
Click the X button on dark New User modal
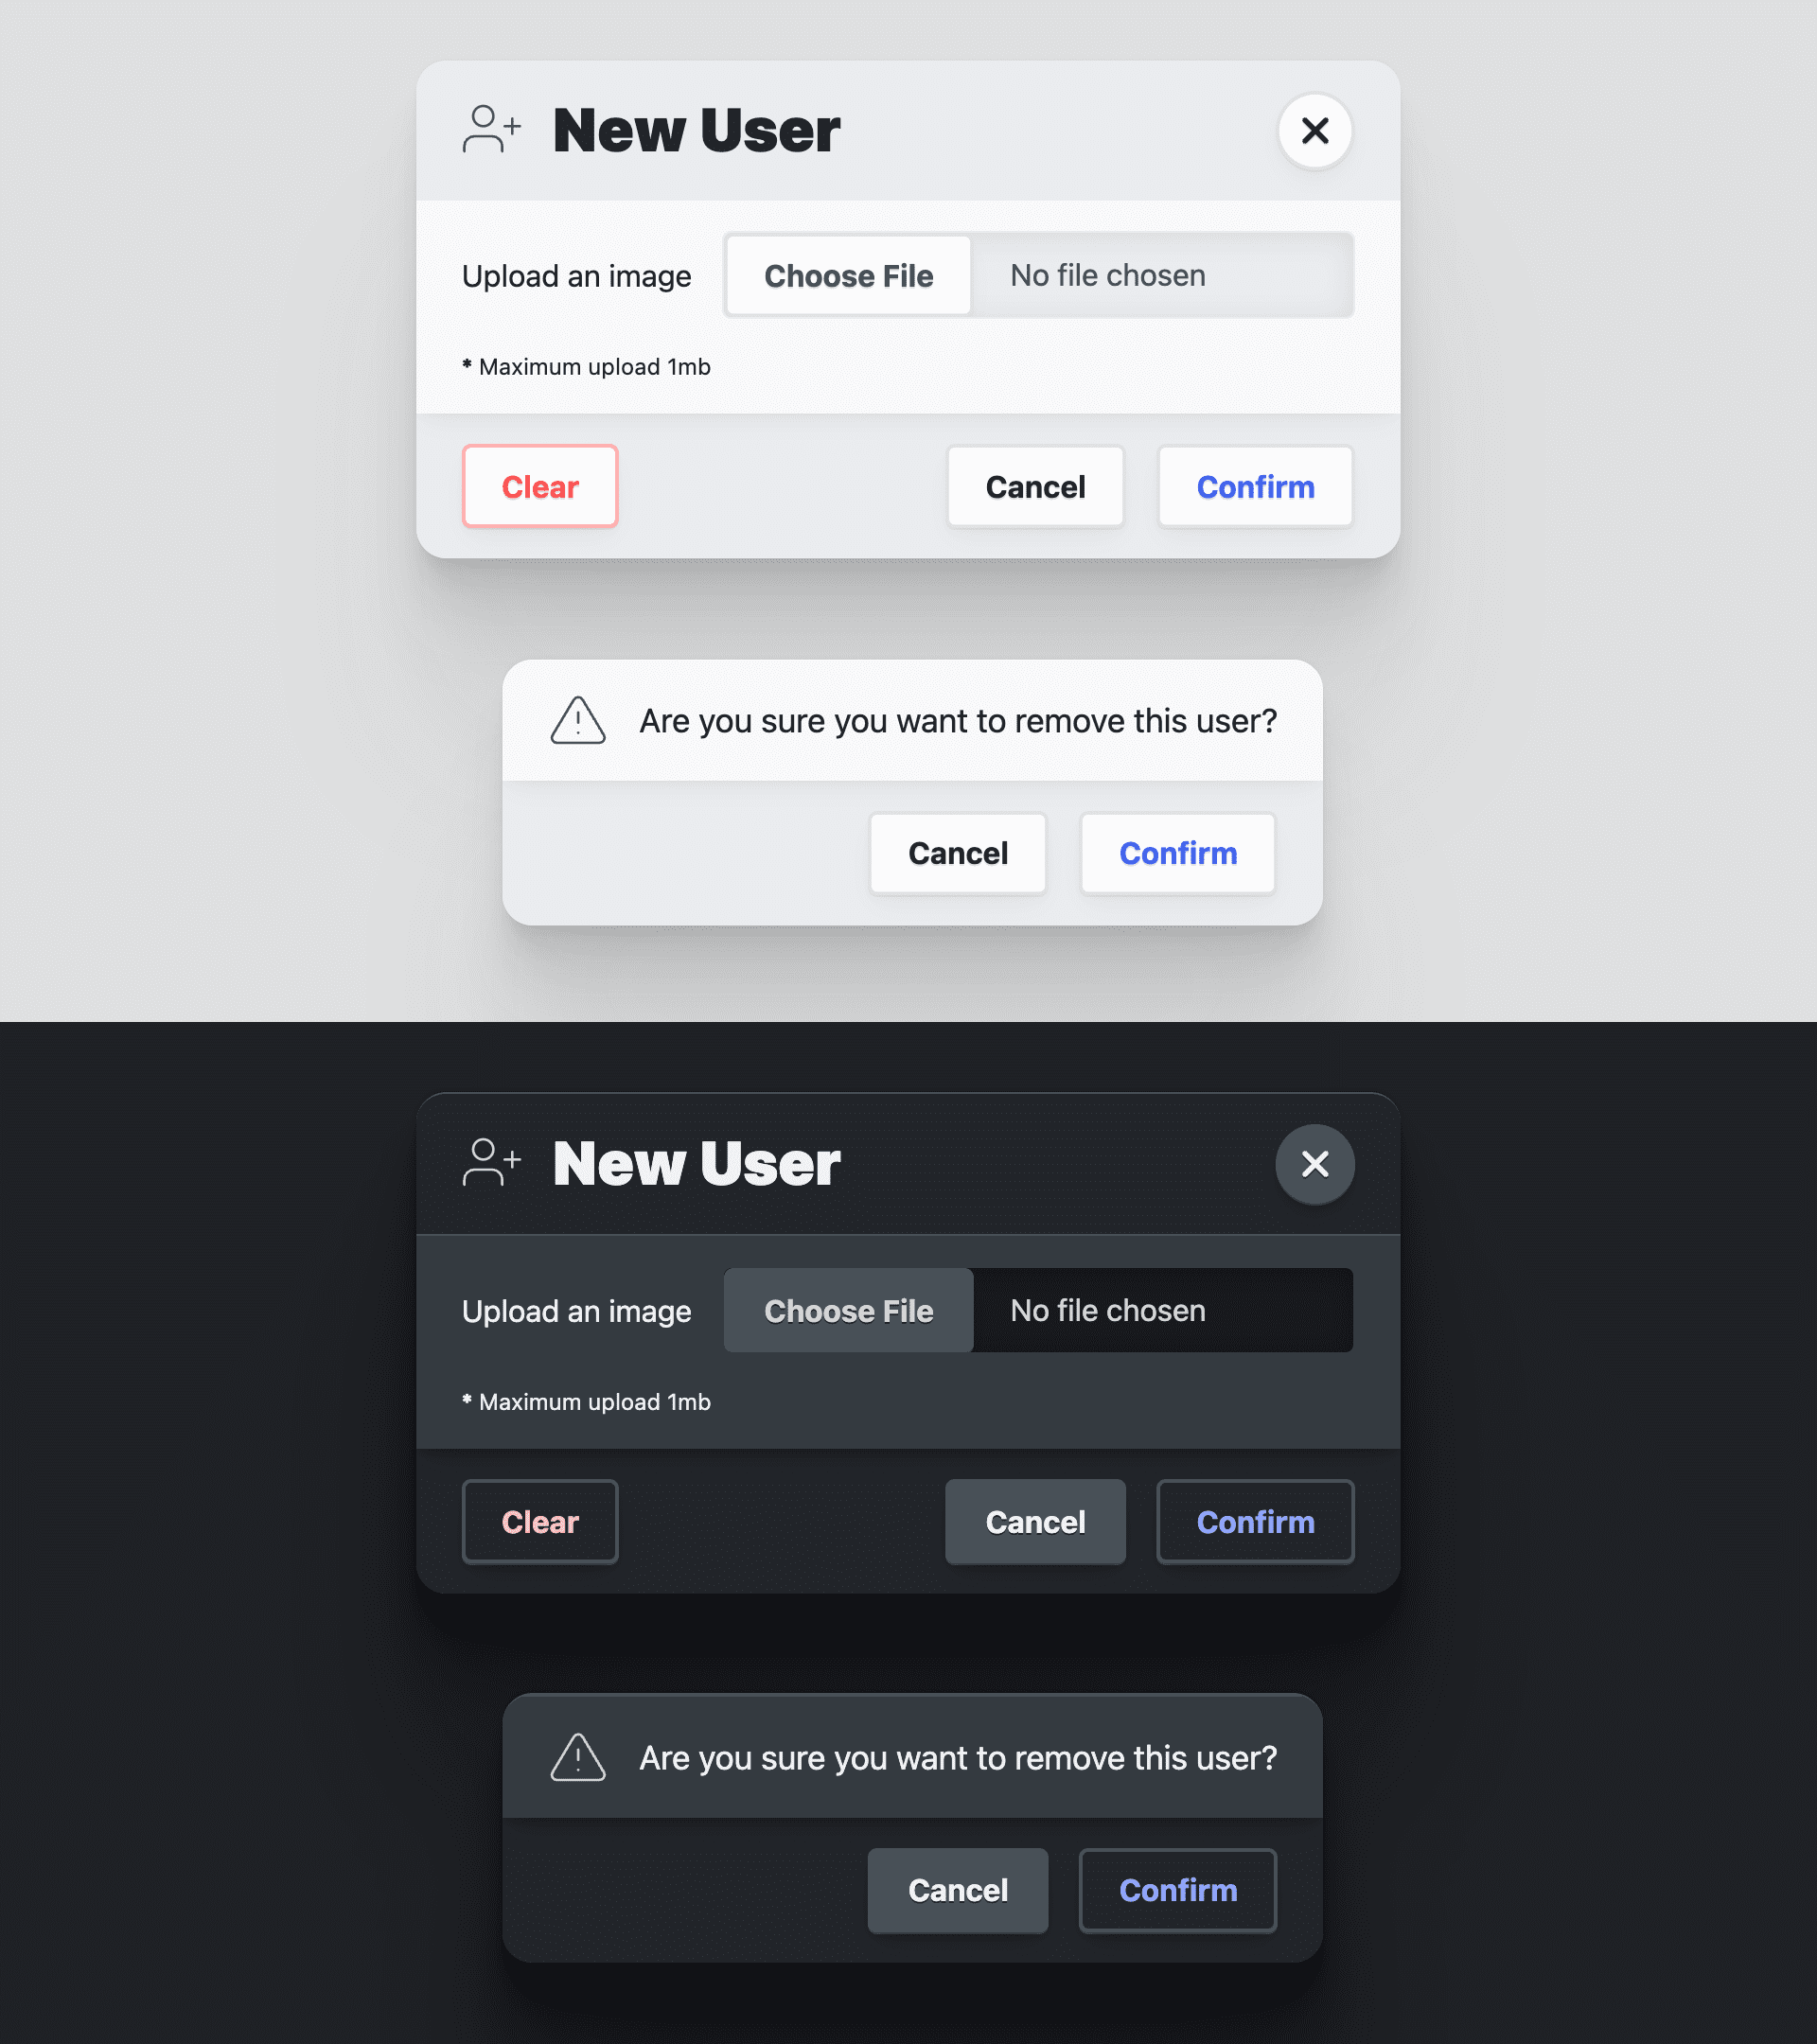(1315, 1162)
